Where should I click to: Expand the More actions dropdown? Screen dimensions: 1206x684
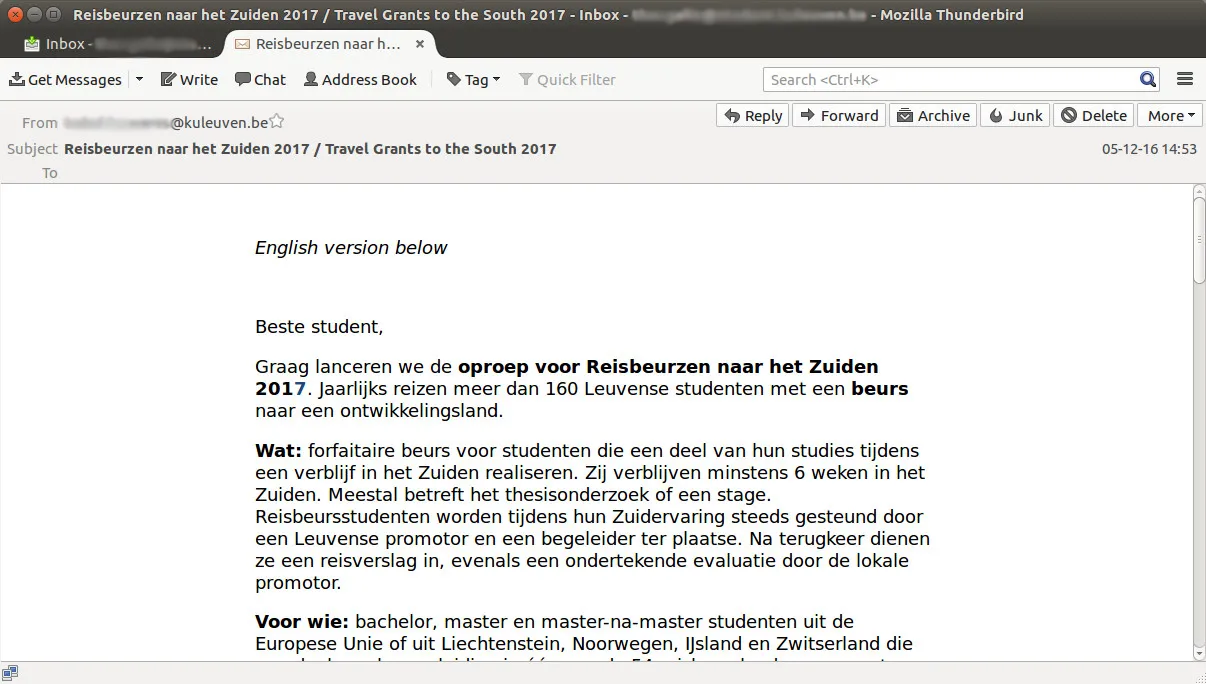[1170, 116]
